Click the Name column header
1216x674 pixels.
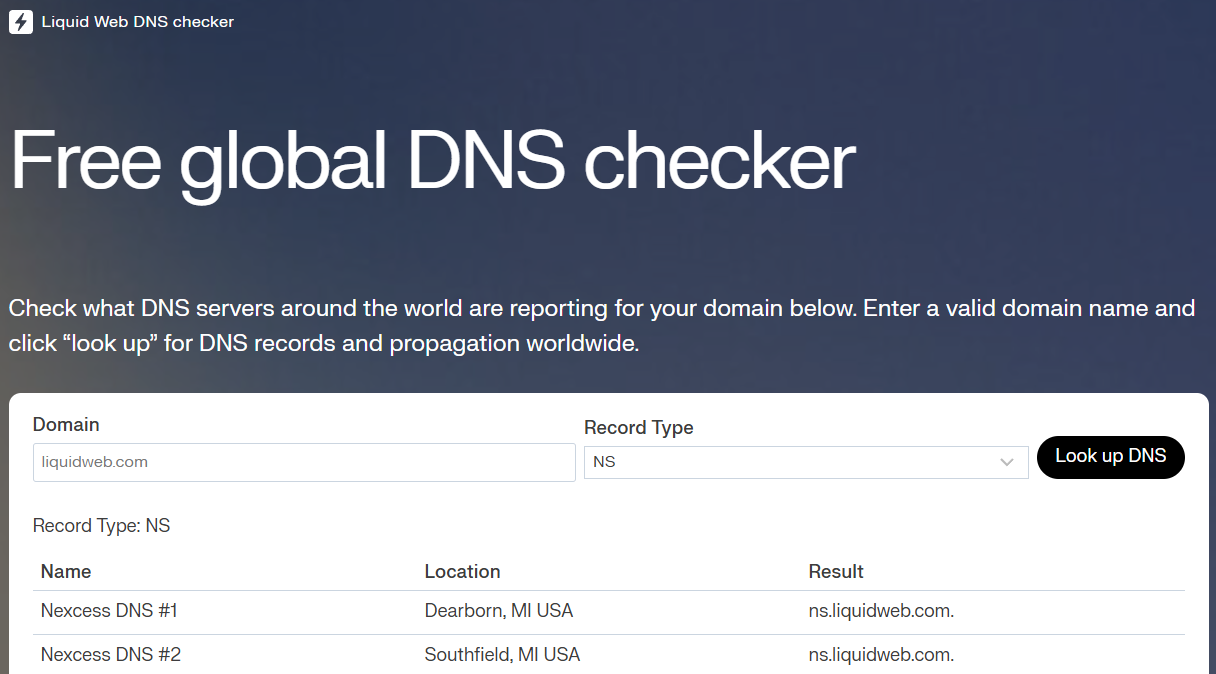coord(66,571)
